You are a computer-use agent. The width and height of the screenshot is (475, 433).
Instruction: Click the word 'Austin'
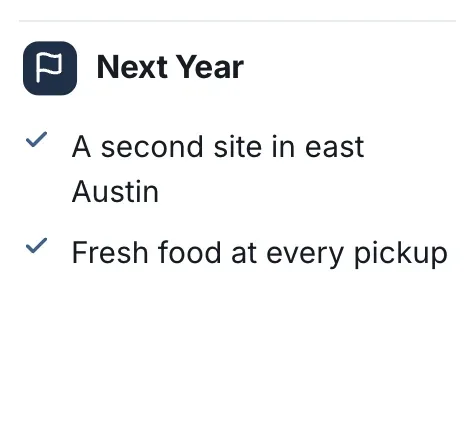(x=115, y=191)
